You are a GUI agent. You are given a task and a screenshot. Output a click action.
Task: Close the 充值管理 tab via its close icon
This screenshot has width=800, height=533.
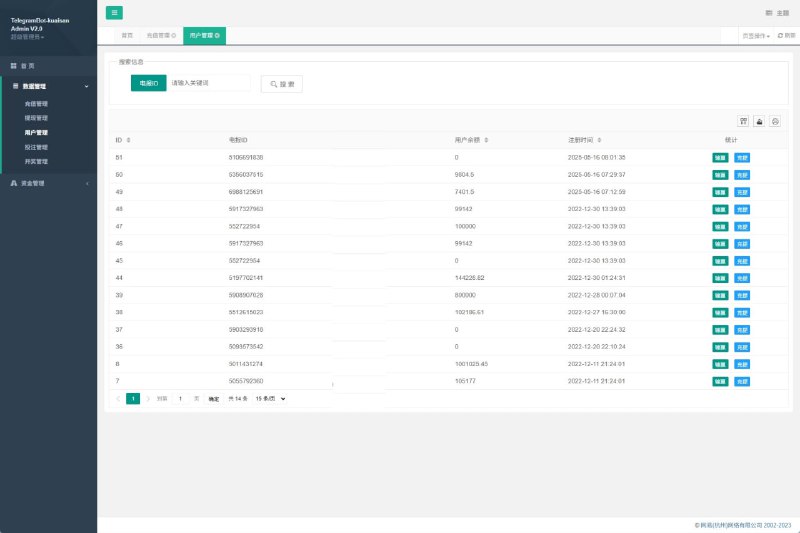point(173,36)
